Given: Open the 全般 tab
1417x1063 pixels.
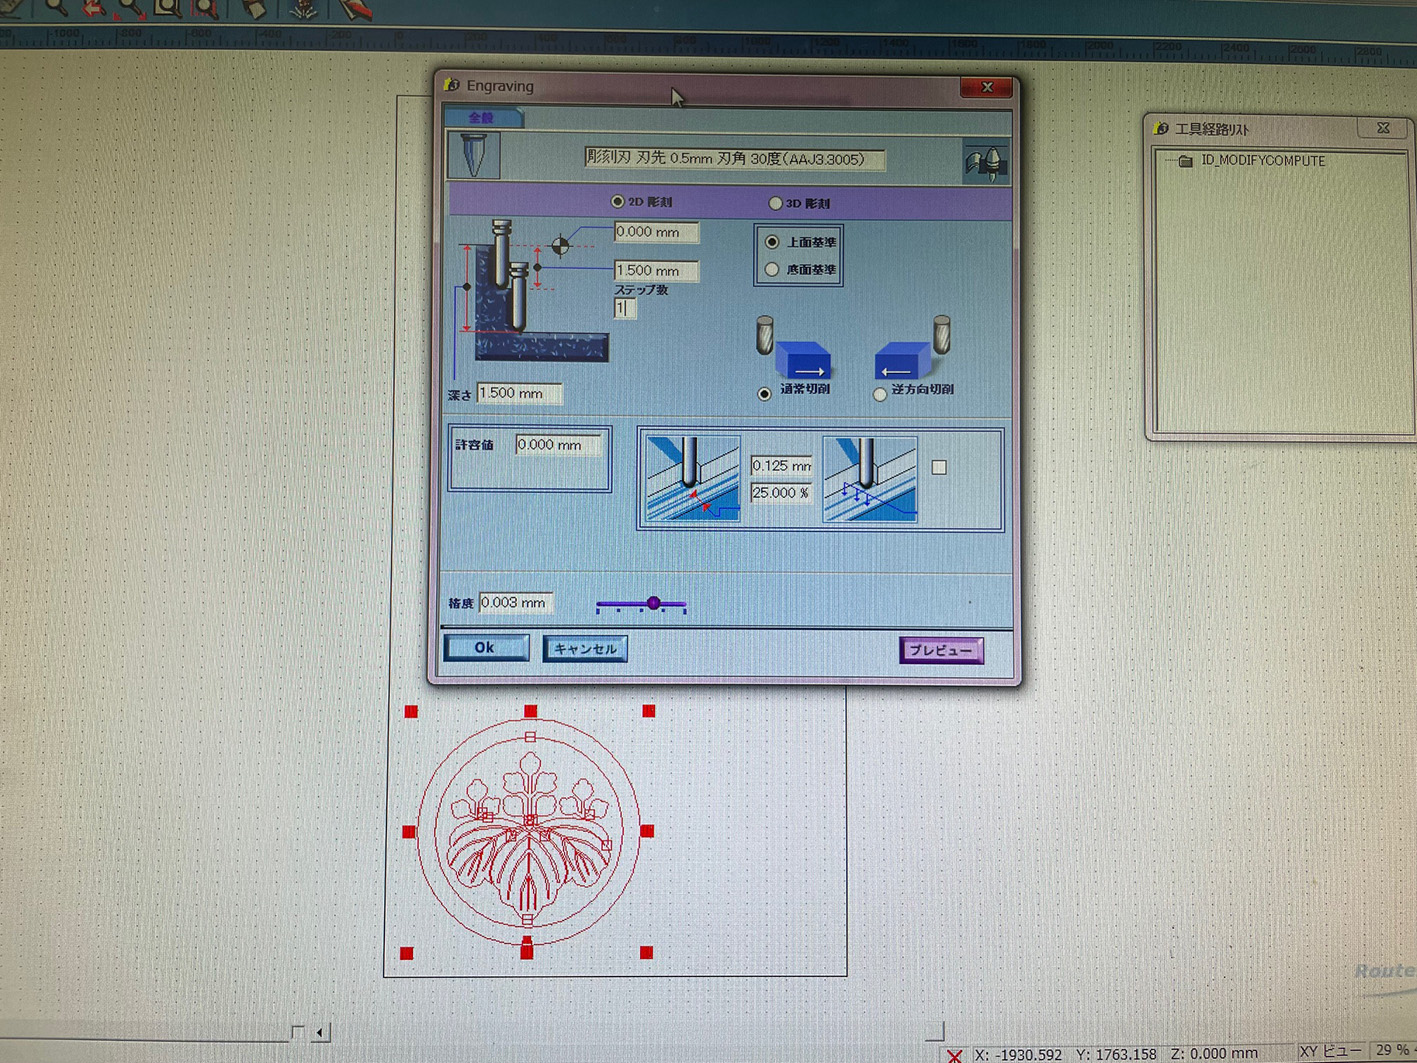Looking at the screenshot, I should 482,118.
